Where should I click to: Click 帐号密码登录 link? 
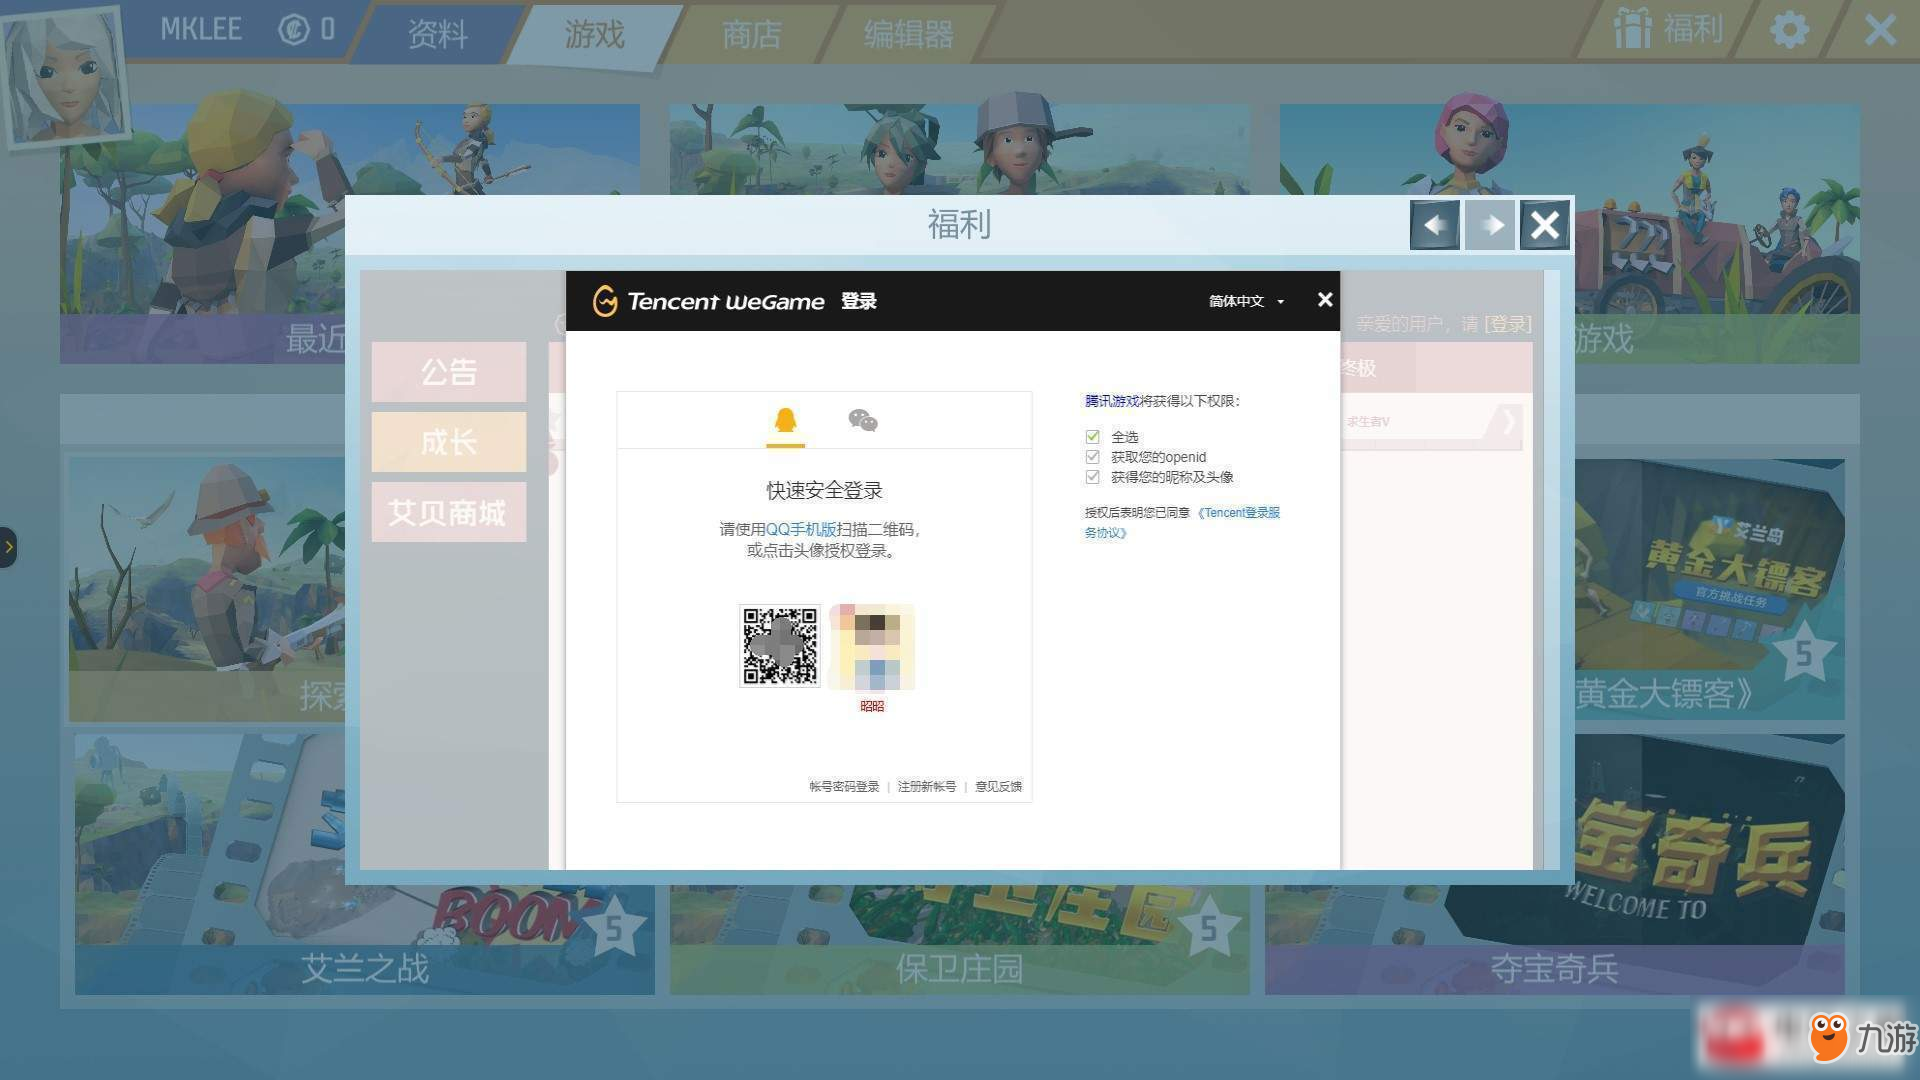tap(844, 787)
